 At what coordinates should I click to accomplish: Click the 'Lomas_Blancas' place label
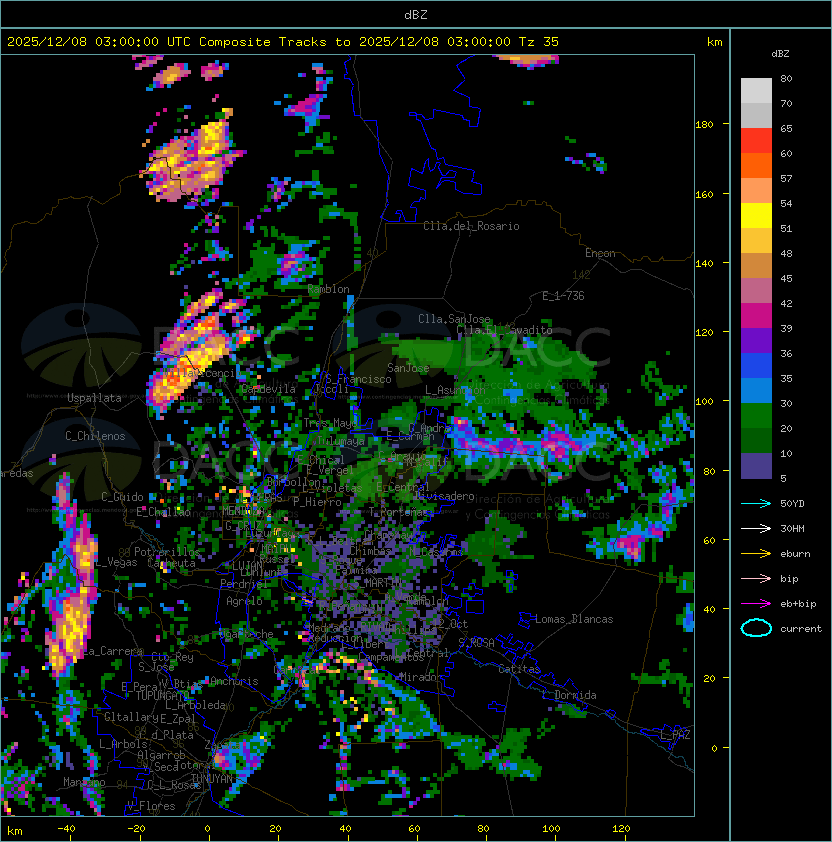tap(574, 619)
